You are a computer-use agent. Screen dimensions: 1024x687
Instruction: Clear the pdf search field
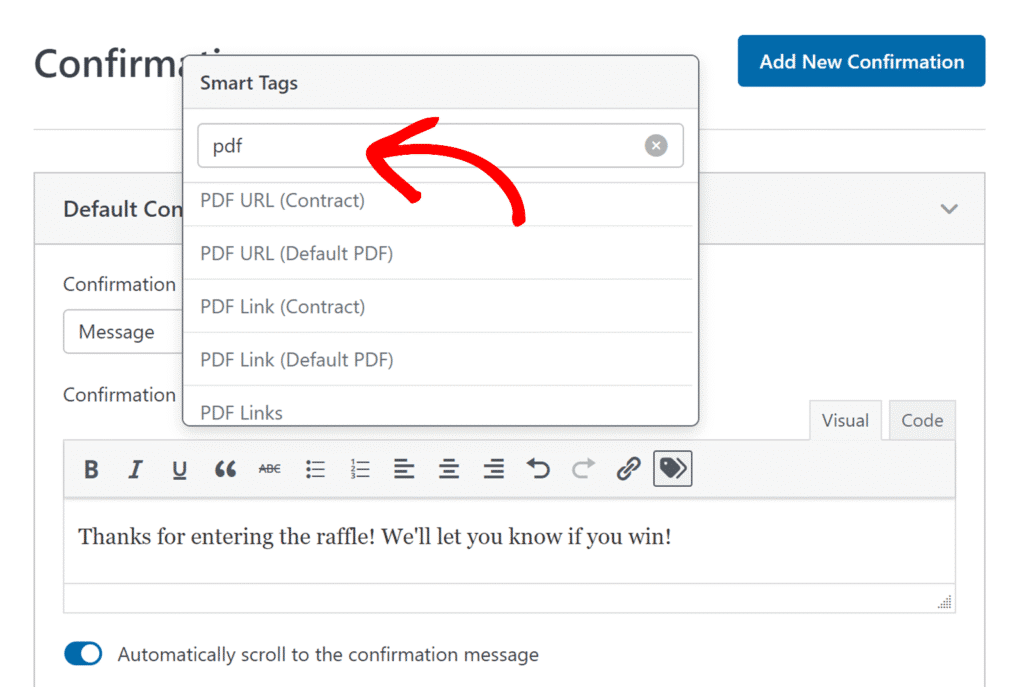pyautogui.click(x=656, y=145)
